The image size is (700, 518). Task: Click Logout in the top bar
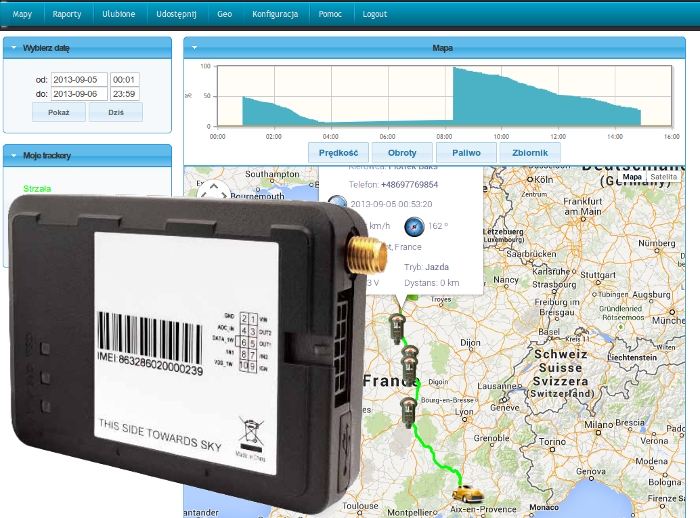point(374,14)
